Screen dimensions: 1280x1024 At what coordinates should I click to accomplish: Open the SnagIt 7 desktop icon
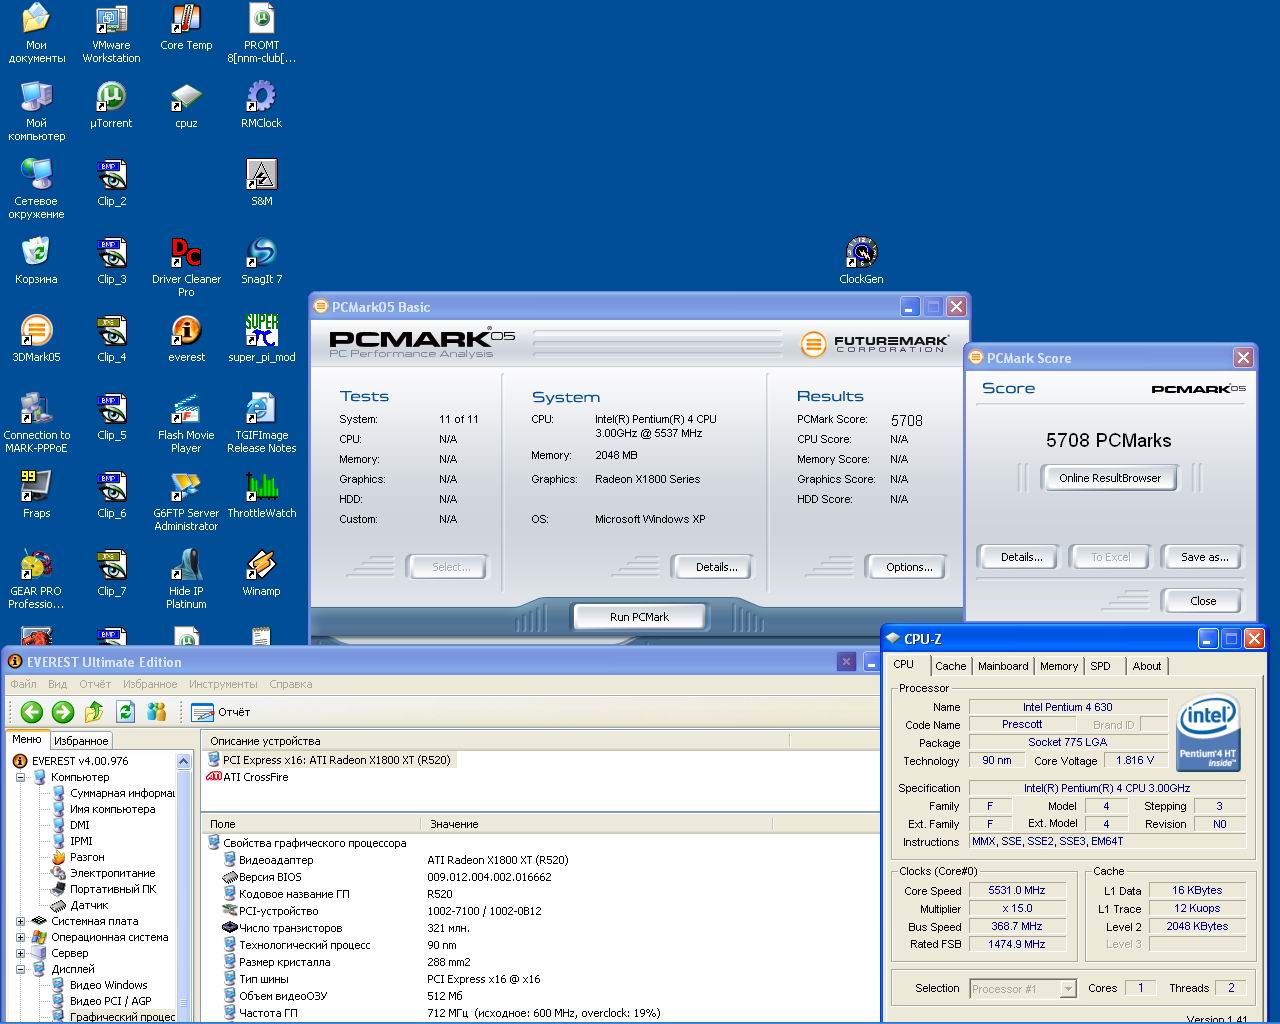point(261,261)
